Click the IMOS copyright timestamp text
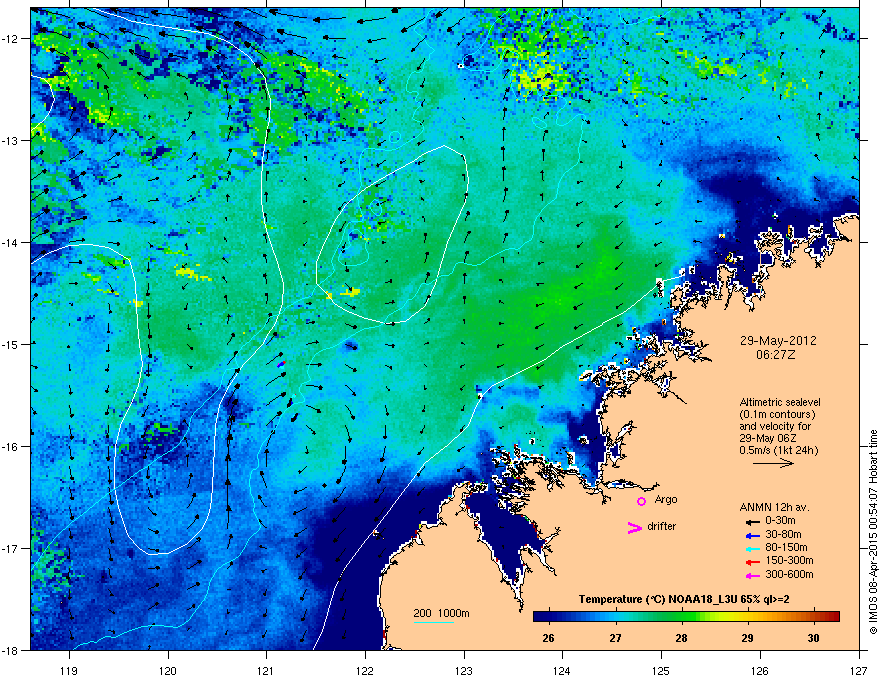This screenshot has height=680, width=880. tap(873, 532)
